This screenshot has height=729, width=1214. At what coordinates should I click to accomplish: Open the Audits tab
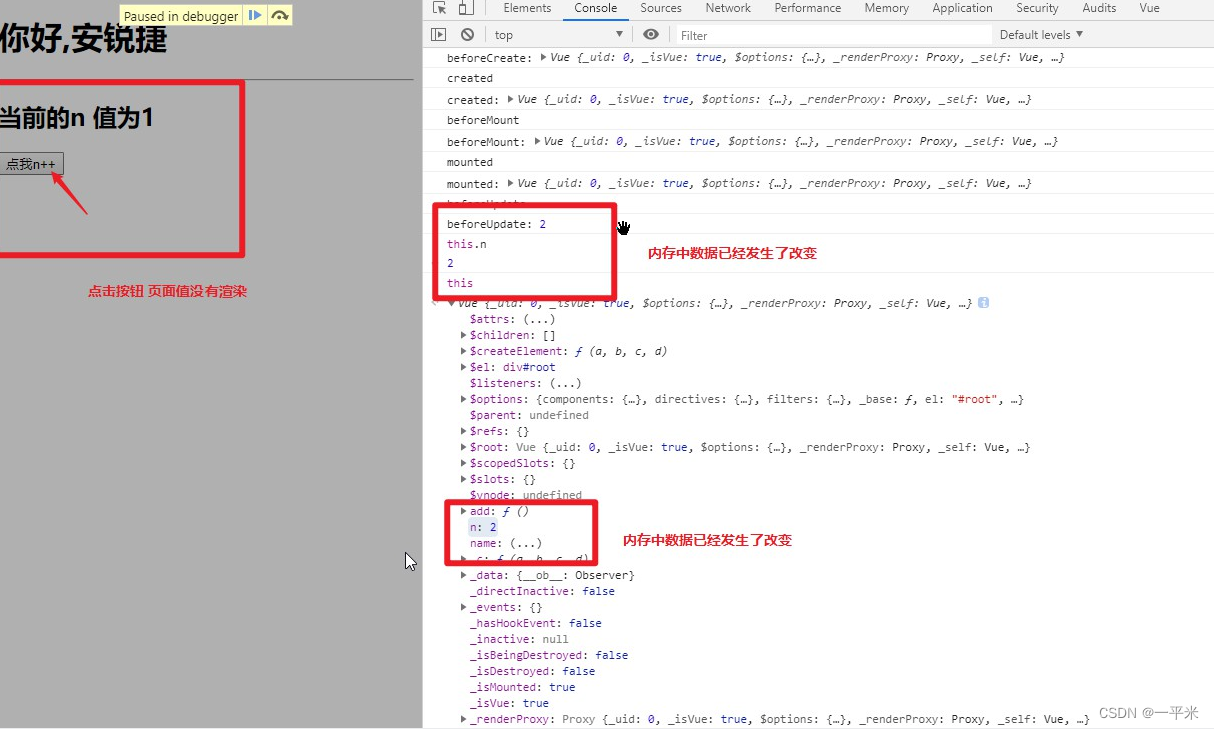(x=1099, y=8)
